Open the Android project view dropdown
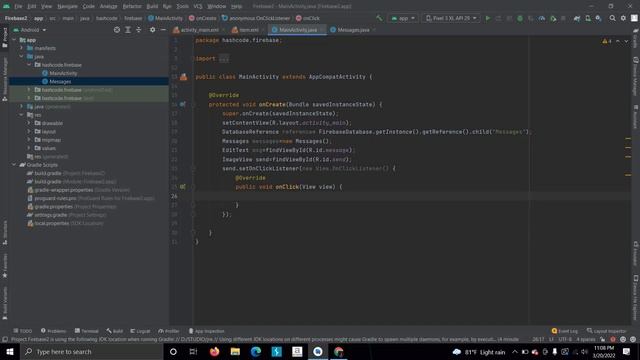Viewport: 640px width, 360px height. tap(30, 30)
